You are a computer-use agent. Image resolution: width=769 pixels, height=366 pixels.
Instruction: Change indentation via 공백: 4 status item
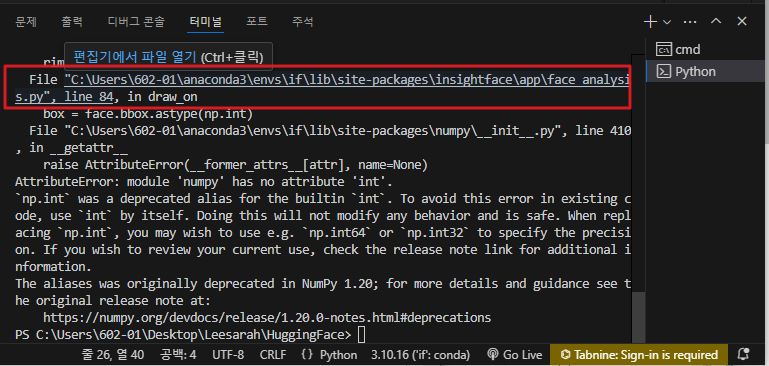(178, 355)
